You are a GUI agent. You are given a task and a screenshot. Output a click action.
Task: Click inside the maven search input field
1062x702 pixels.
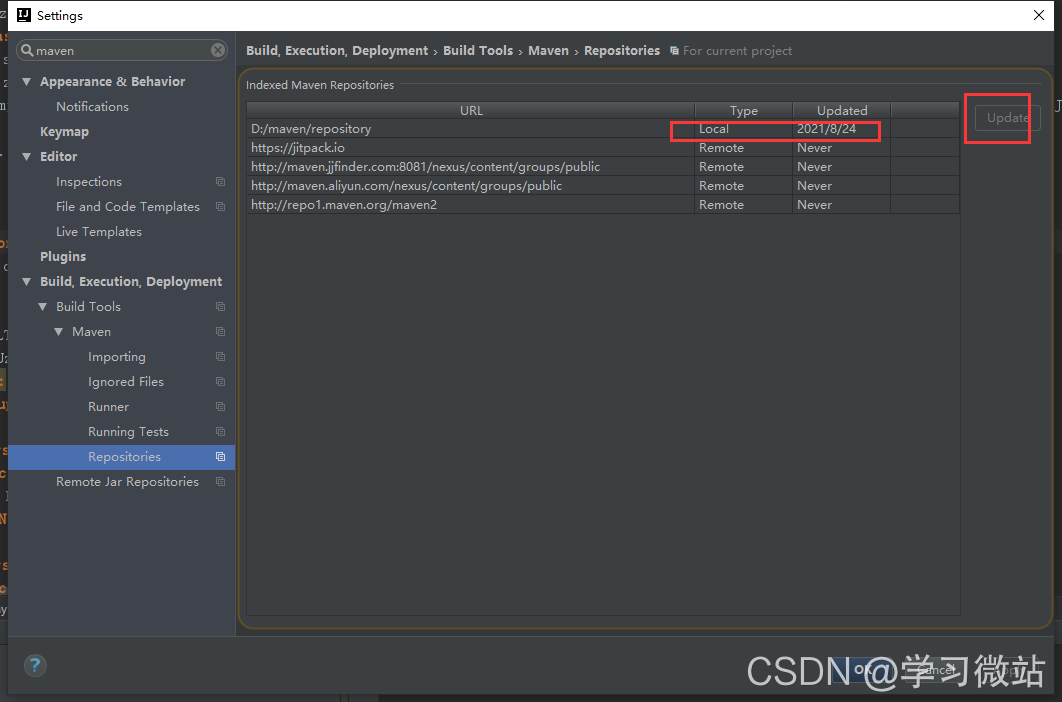coord(122,50)
